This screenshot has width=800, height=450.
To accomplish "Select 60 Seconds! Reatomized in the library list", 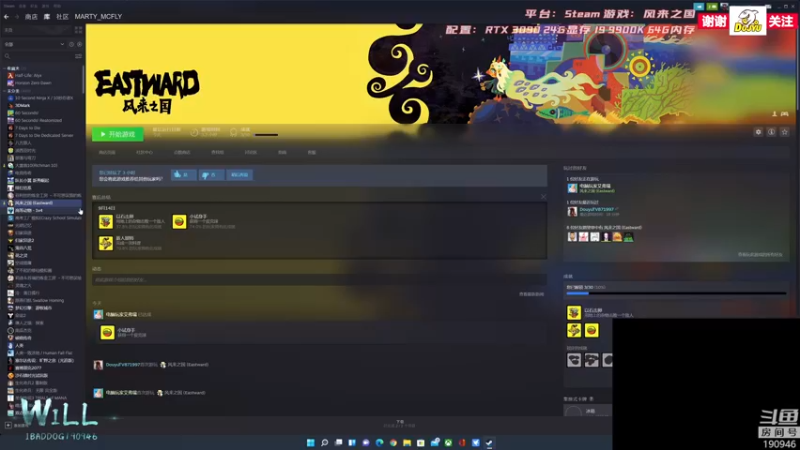I will click(x=34, y=120).
